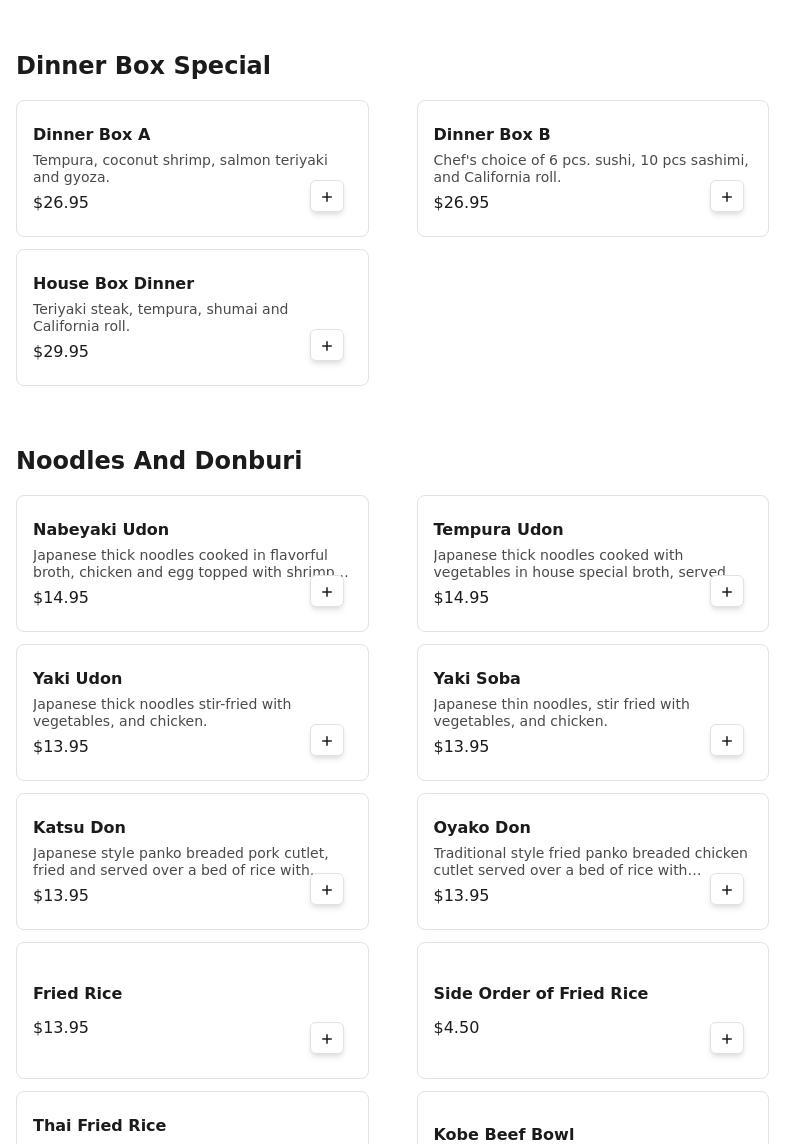This screenshot has height=1144, width=785.
Task: Add Oyako Don with plus button
Action: 727,890
